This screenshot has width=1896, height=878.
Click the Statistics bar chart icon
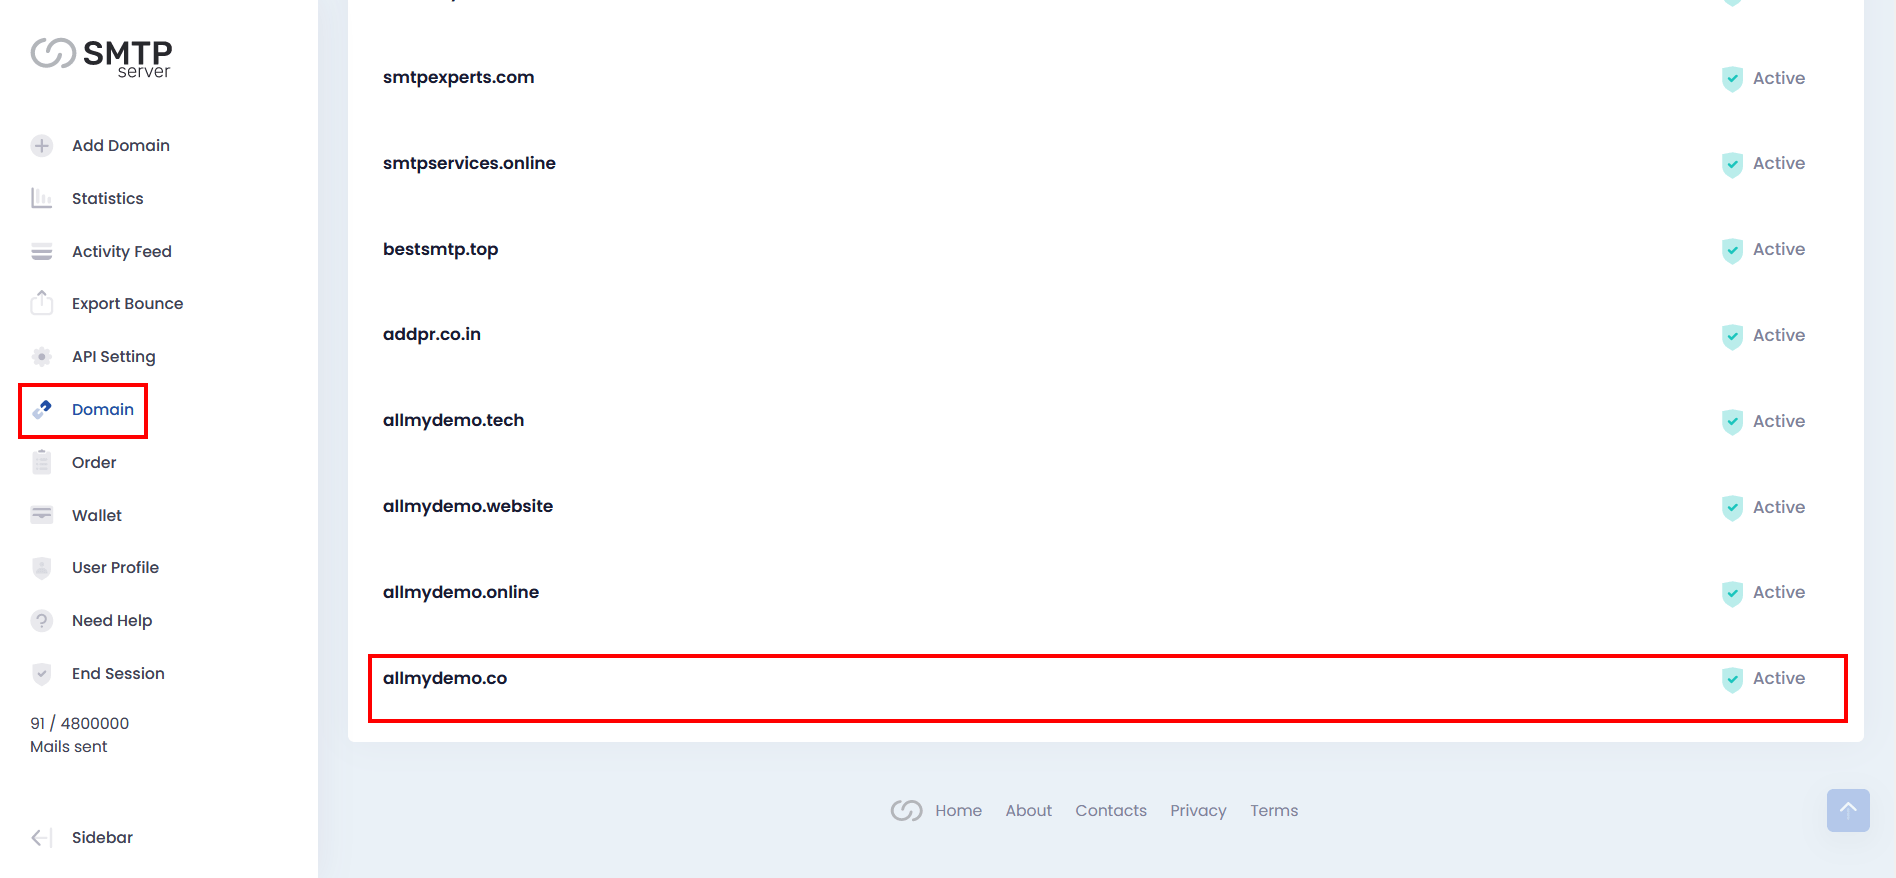41,198
